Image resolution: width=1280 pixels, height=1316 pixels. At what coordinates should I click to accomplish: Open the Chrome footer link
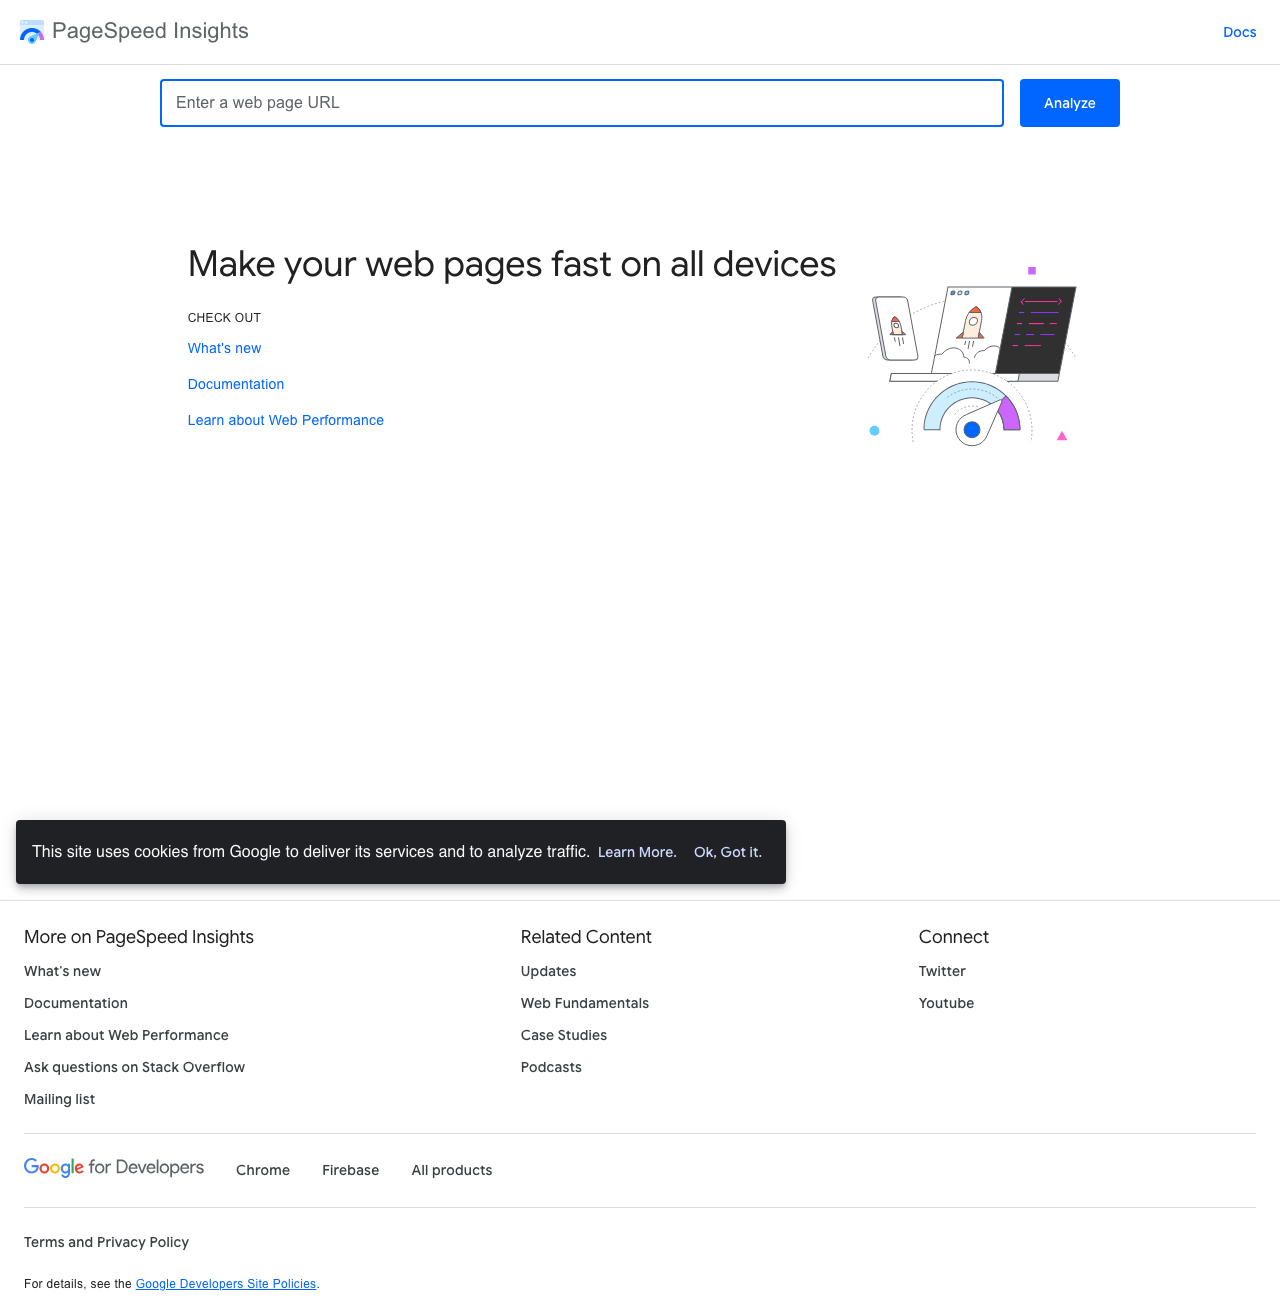[263, 1170]
